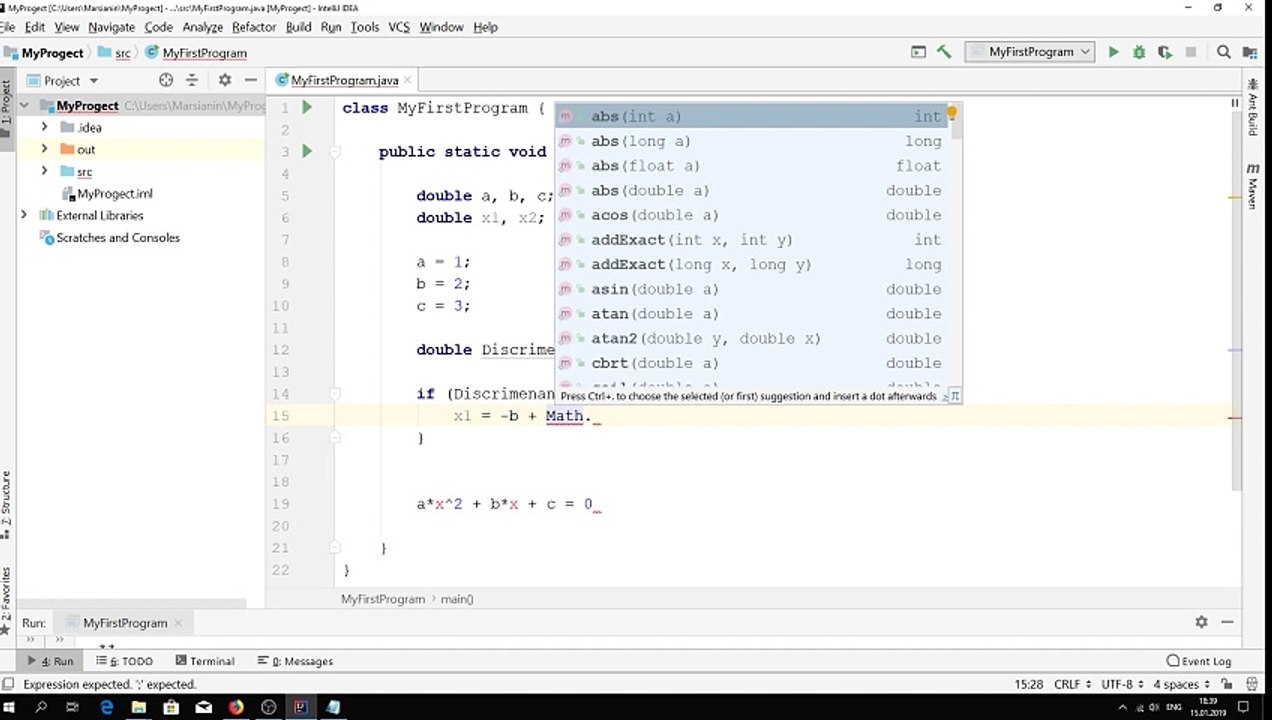Open Run panel settings gear
This screenshot has height=720, width=1272.
pyautogui.click(x=1201, y=621)
